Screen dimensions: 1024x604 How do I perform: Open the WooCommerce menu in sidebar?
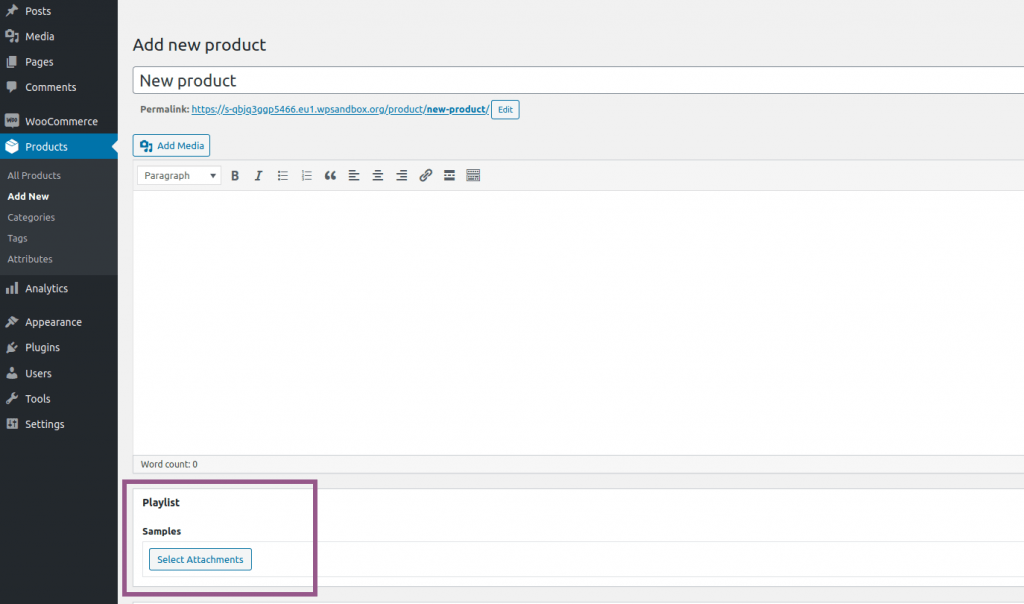click(60, 121)
